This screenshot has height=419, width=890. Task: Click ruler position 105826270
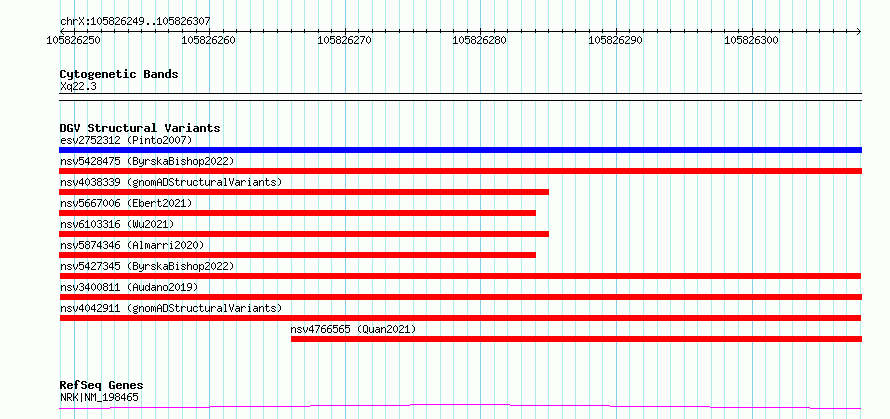coord(345,40)
